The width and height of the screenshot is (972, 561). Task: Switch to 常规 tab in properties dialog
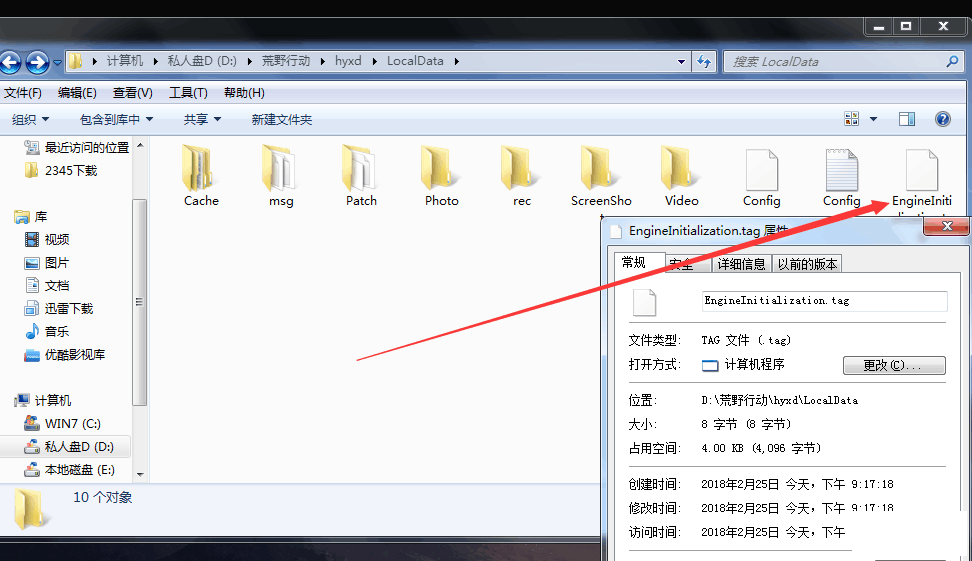point(639,262)
